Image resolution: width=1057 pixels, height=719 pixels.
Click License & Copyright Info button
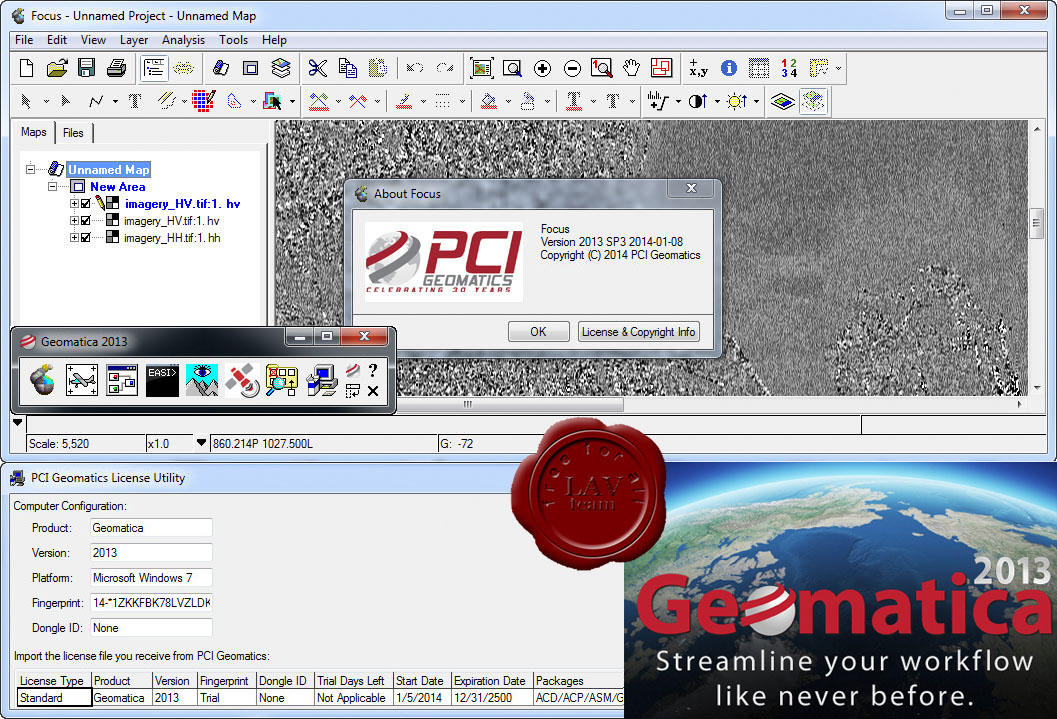(638, 332)
